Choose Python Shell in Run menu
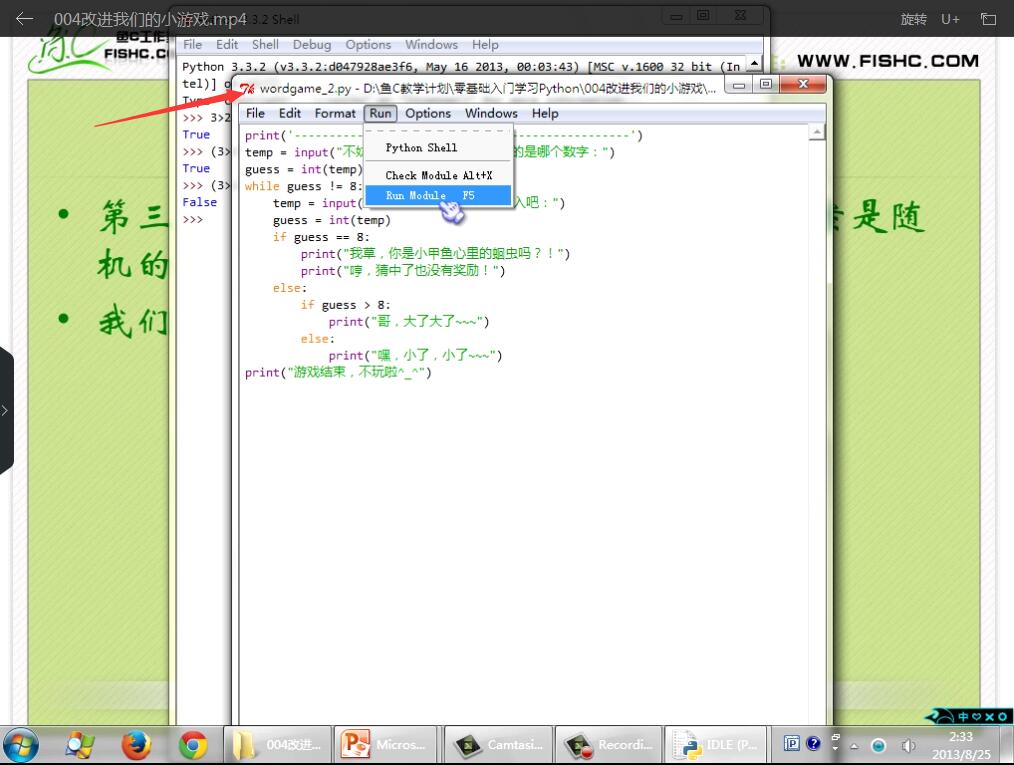The height and width of the screenshot is (765, 1014). 421,147
